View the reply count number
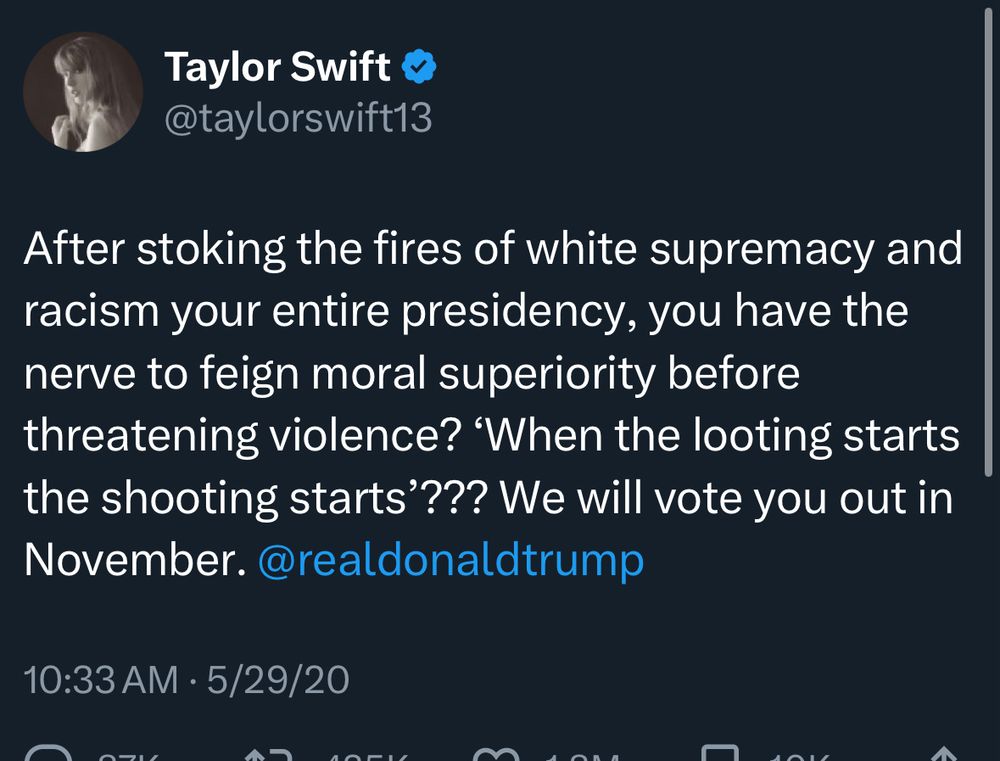 [x=126, y=756]
